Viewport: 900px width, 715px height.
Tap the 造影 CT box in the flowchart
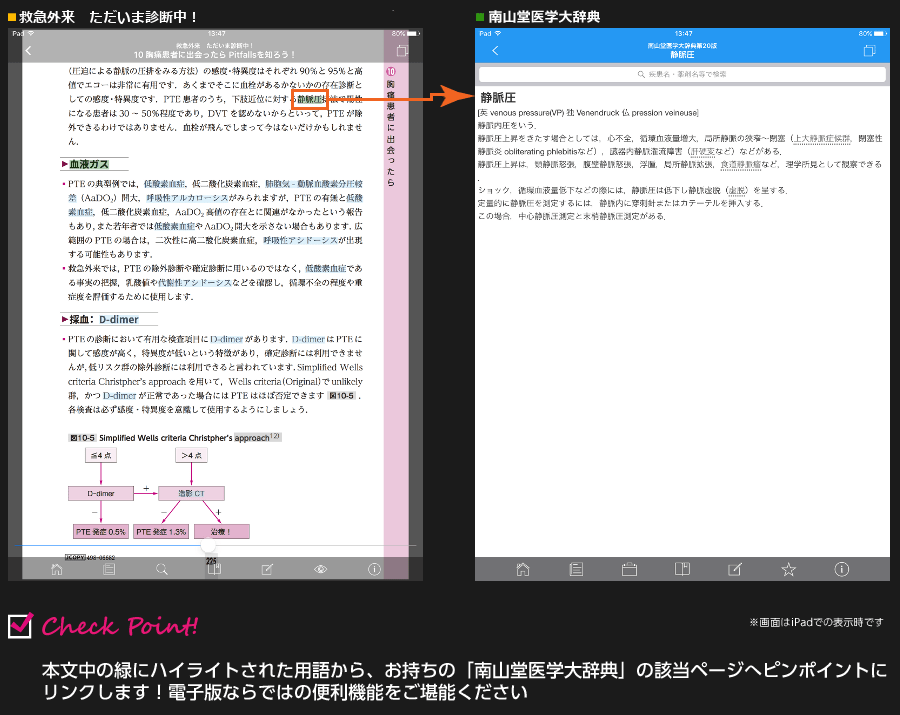[x=191, y=493]
